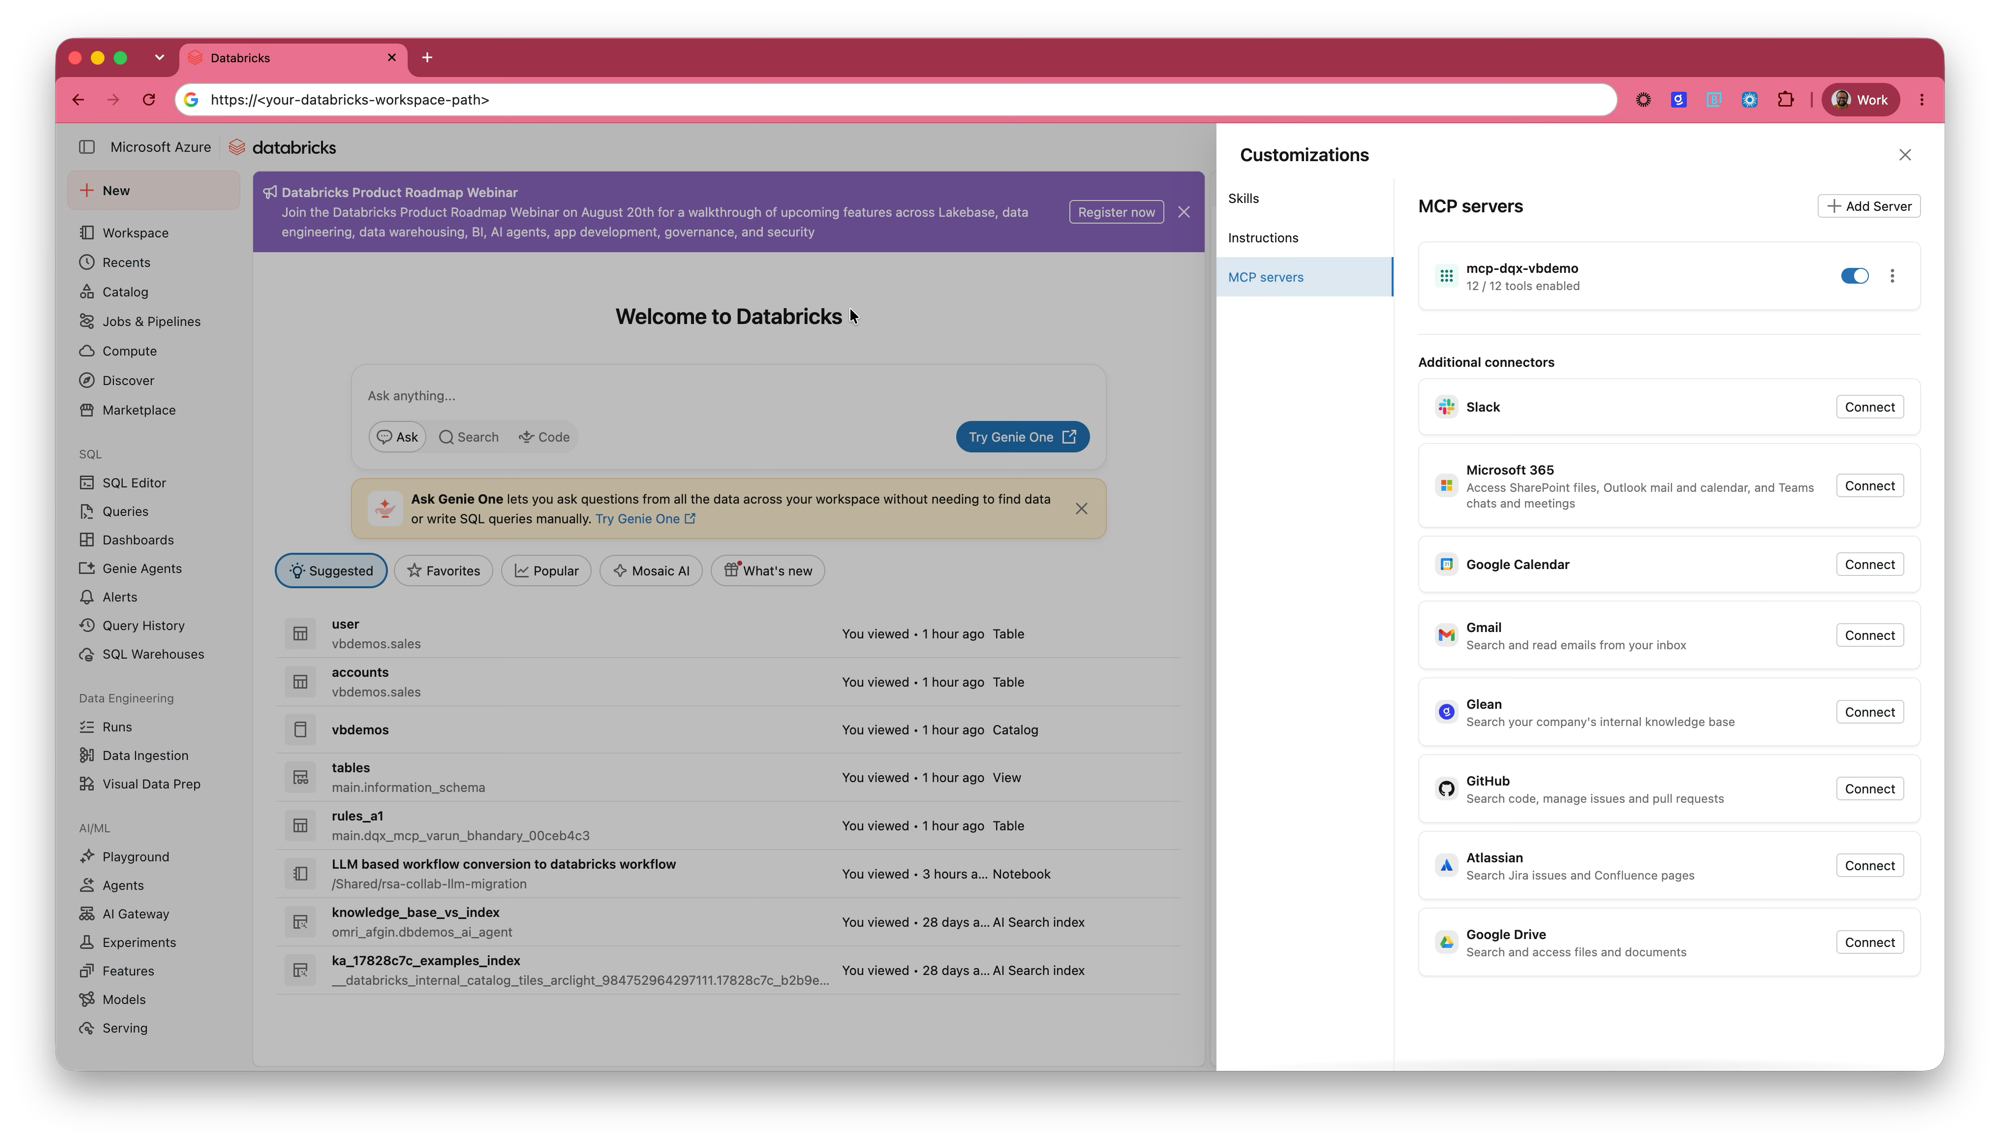
Task: Disable the mcp-dqx-vbdemo server toggle
Action: click(x=1854, y=276)
